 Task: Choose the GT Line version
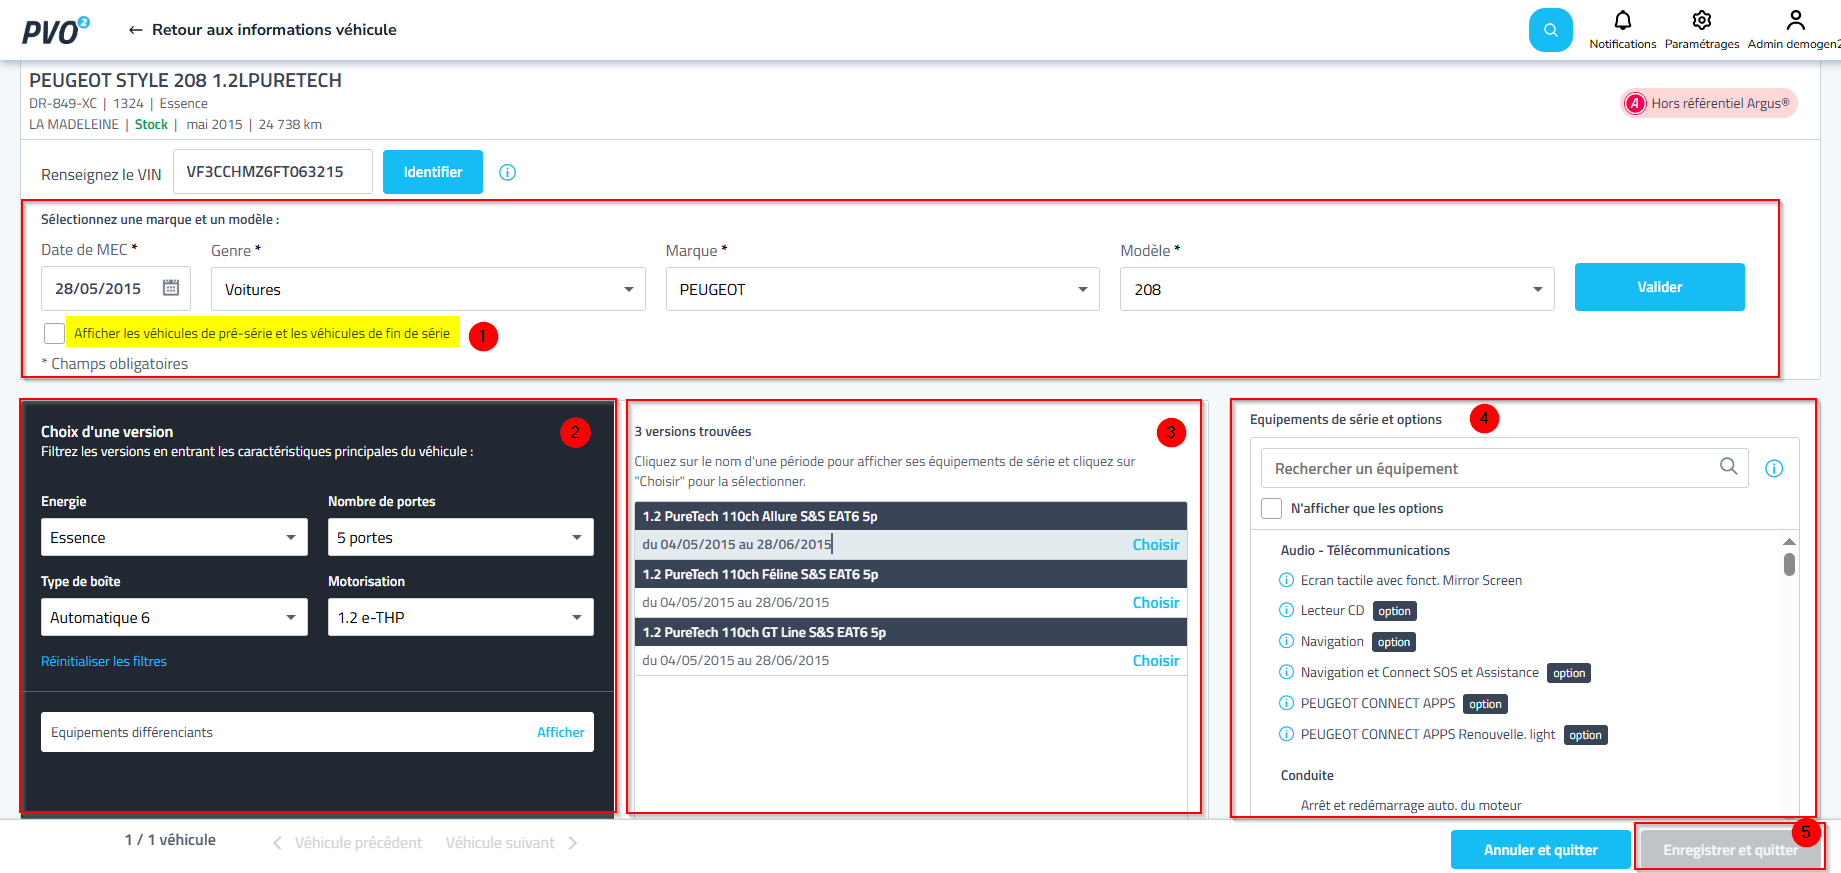(x=1156, y=661)
